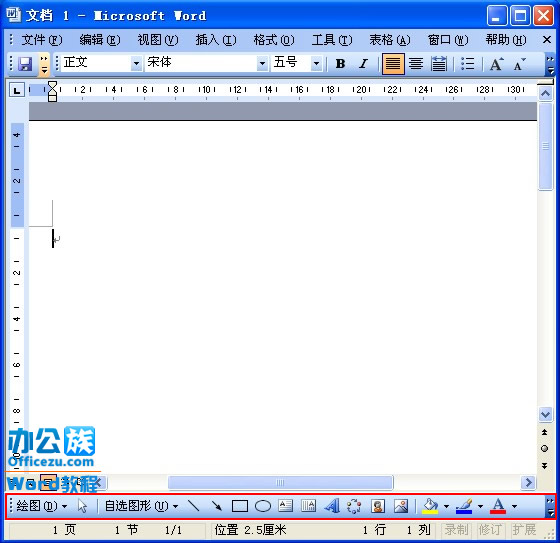Apply red font color A

tap(498, 506)
